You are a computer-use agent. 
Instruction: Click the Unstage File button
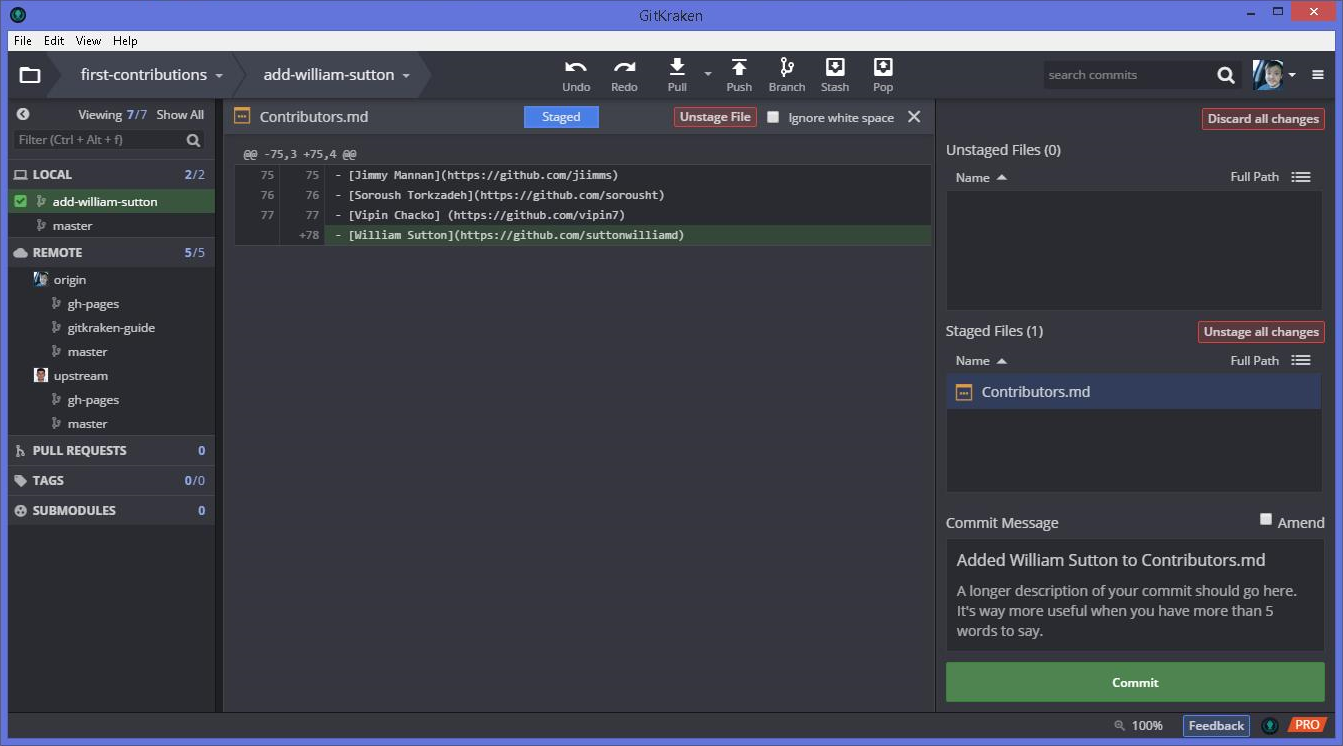(715, 117)
